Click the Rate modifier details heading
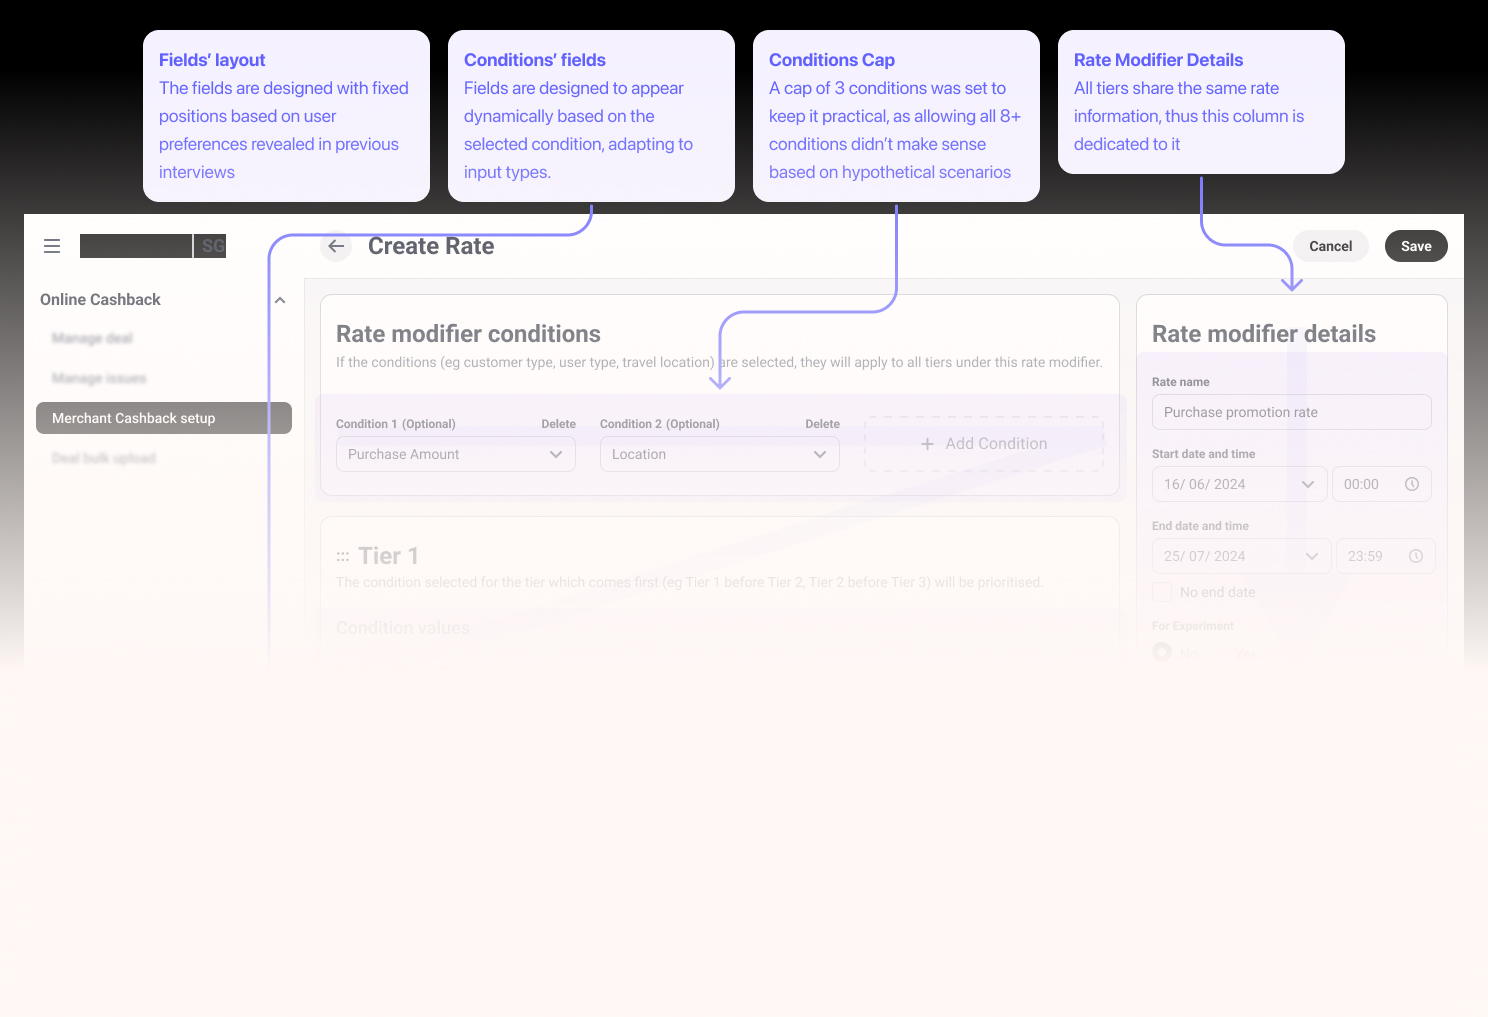1488x1017 pixels. coord(1264,334)
